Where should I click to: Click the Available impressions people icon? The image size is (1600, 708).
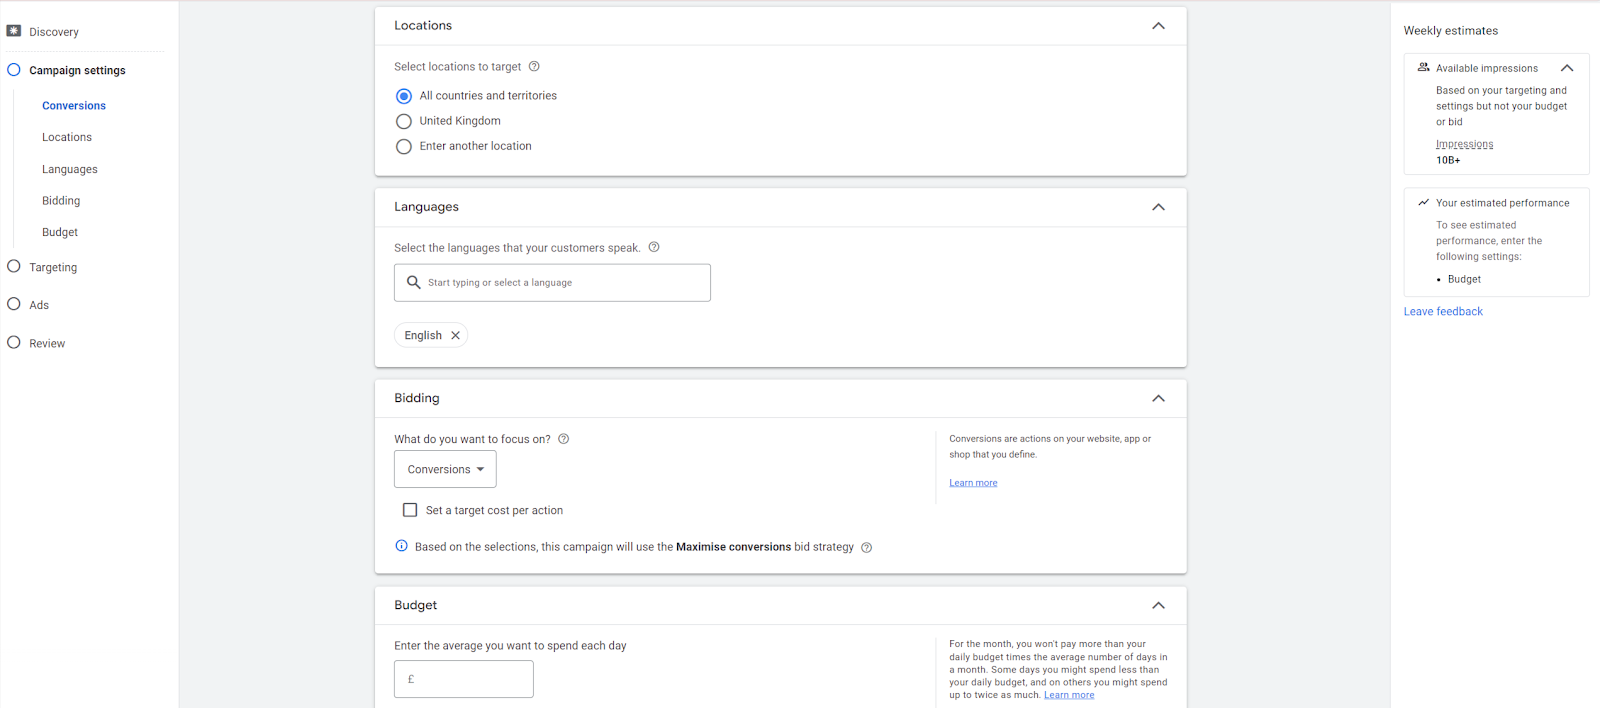tap(1424, 68)
